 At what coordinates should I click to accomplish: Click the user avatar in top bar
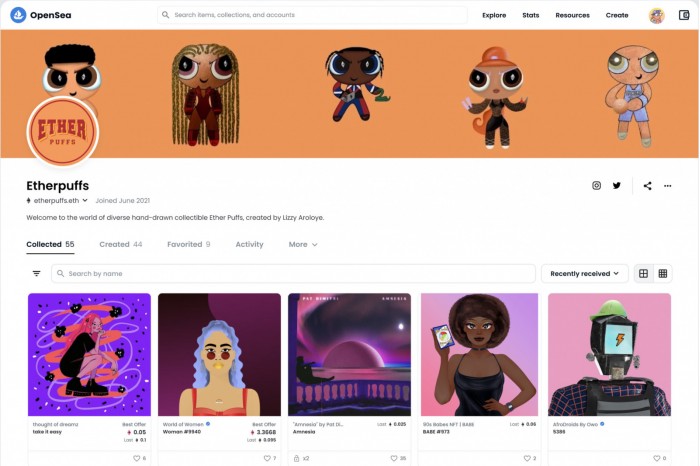click(656, 15)
